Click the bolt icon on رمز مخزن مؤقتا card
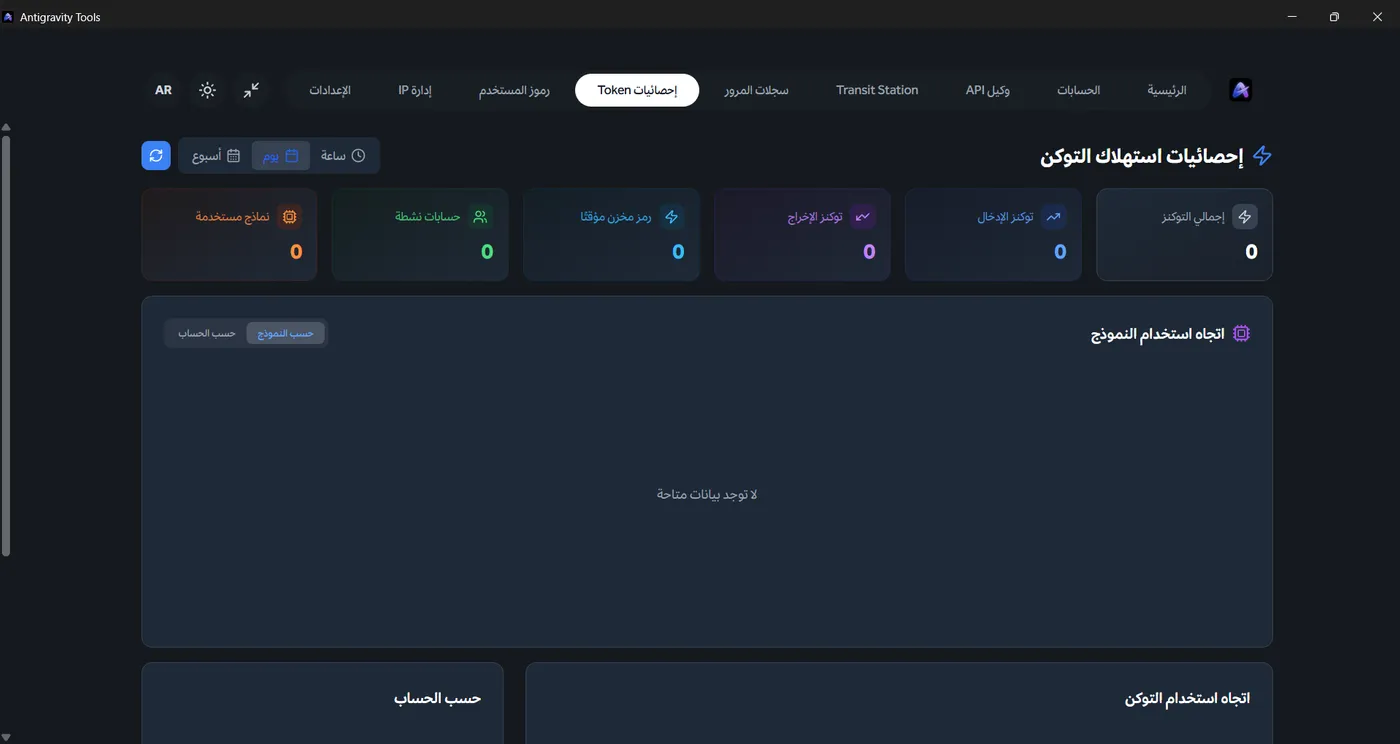This screenshot has height=744, width=1400. coord(671,217)
